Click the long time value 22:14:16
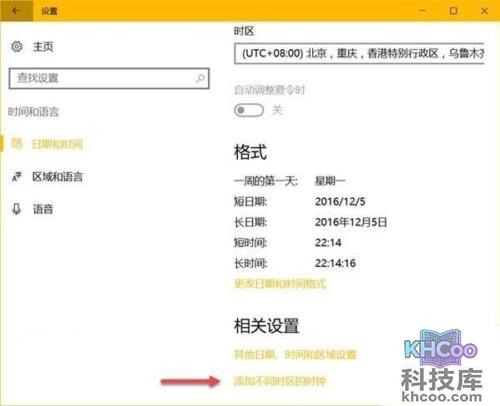 pyautogui.click(x=335, y=263)
